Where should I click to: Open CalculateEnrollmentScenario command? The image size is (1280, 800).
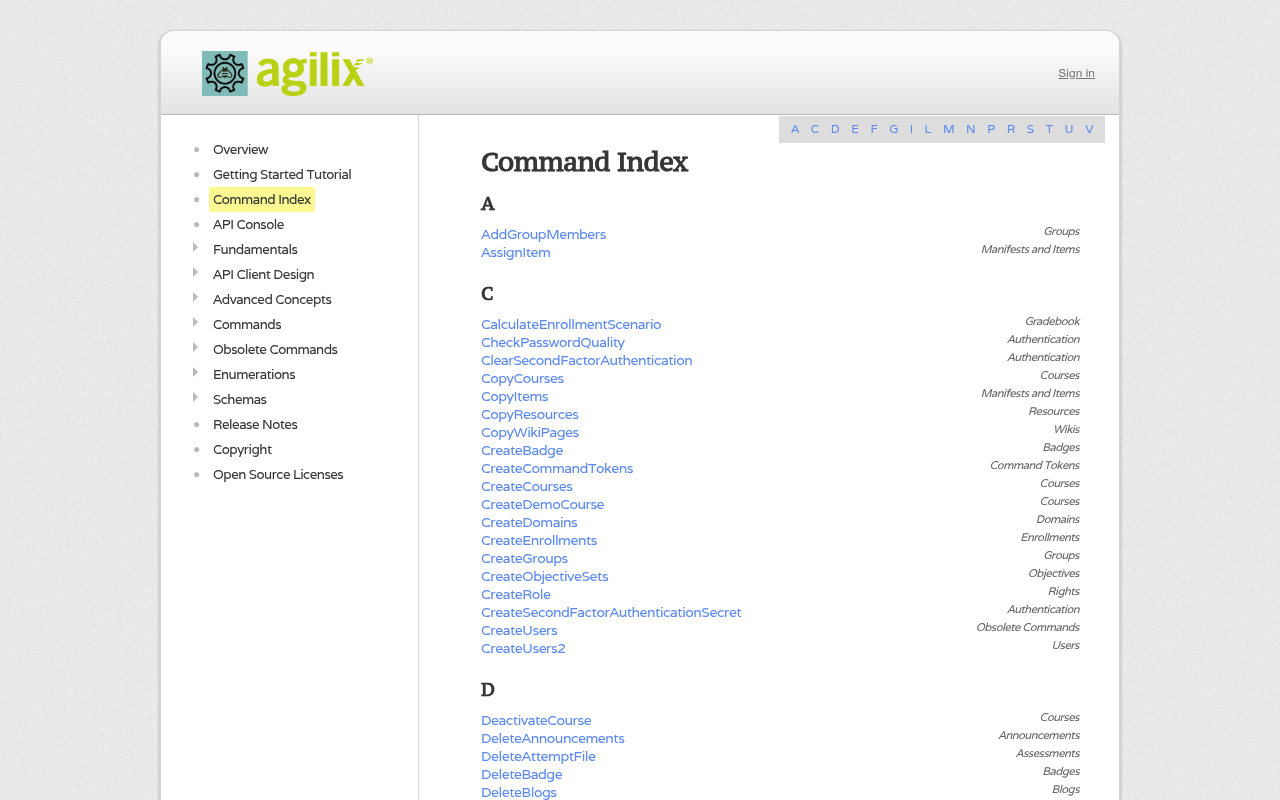point(571,324)
